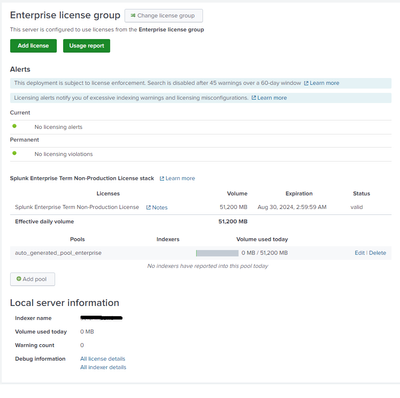Open Notes link for Non-Production License
Viewport: 400px width, 398px height.
pyautogui.click(x=160, y=207)
